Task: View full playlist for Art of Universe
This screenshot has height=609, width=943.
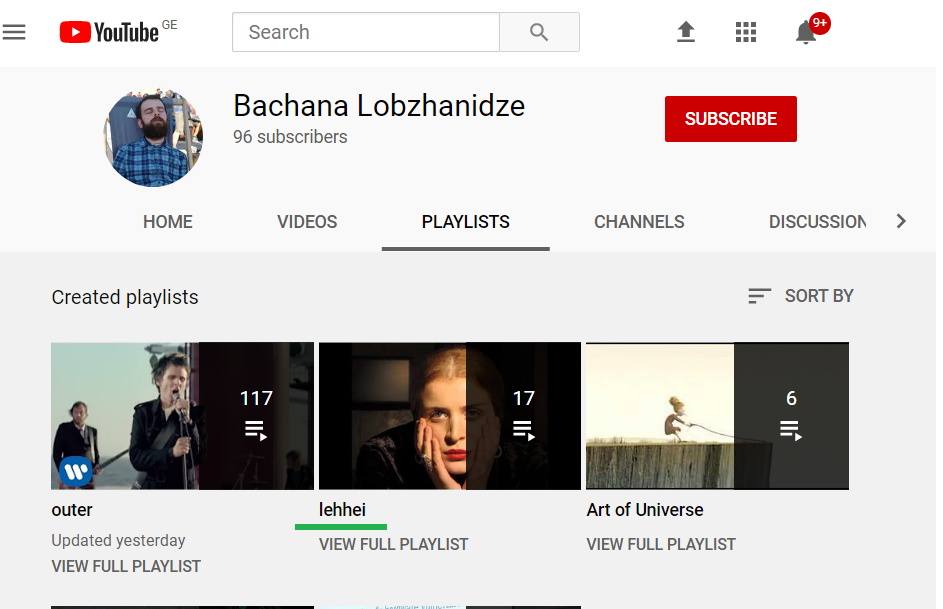Action: (661, 544)
